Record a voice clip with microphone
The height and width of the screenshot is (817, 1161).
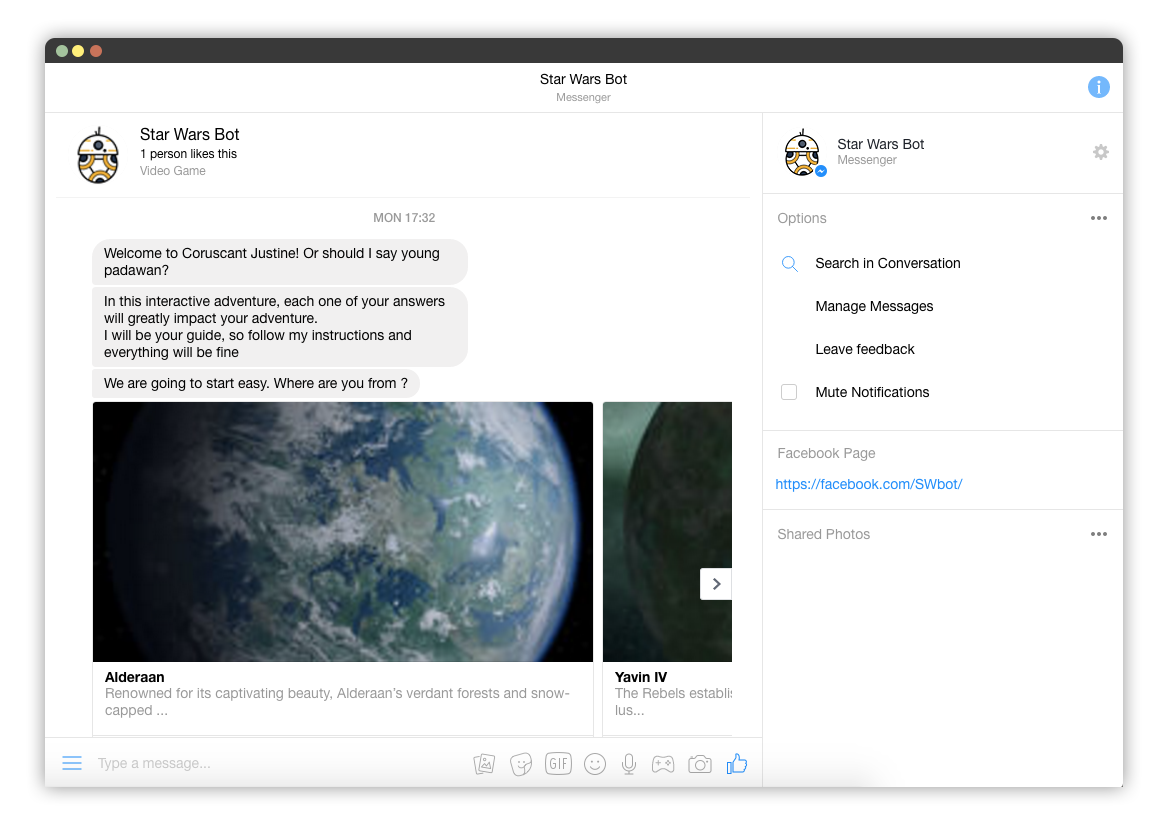pos(629,764)
